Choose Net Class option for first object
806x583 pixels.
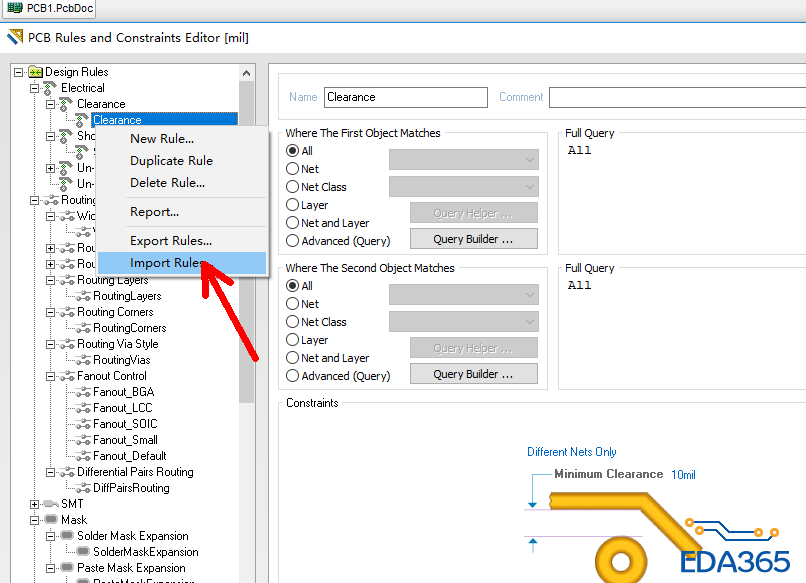(293, 187)
